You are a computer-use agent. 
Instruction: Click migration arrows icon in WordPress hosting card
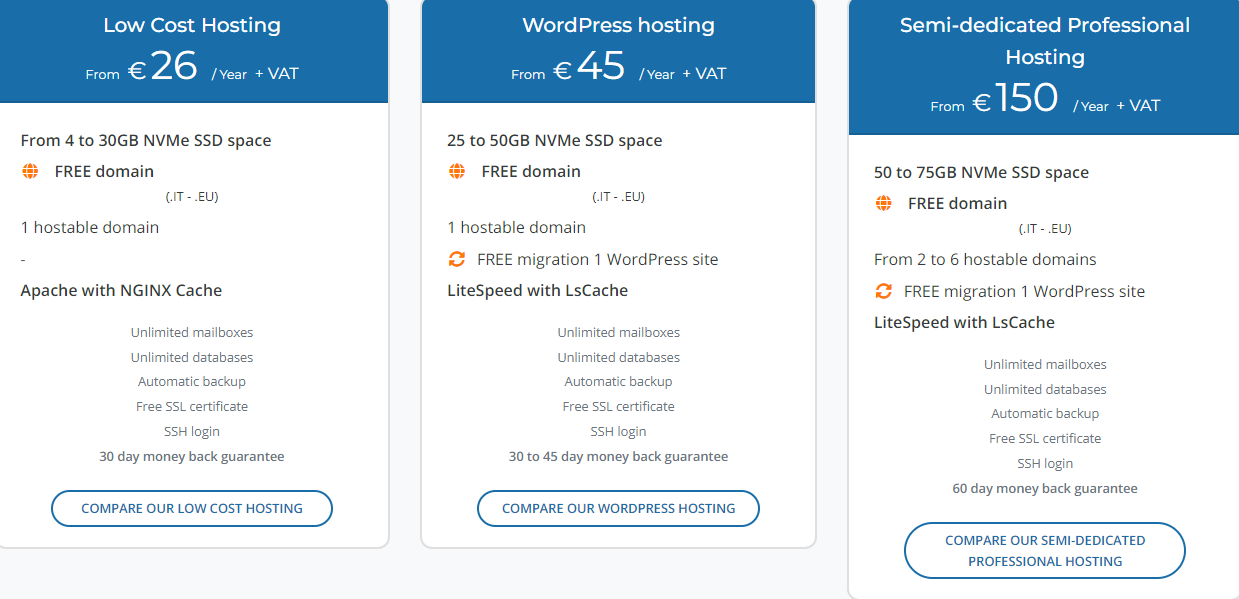[457, 259]
